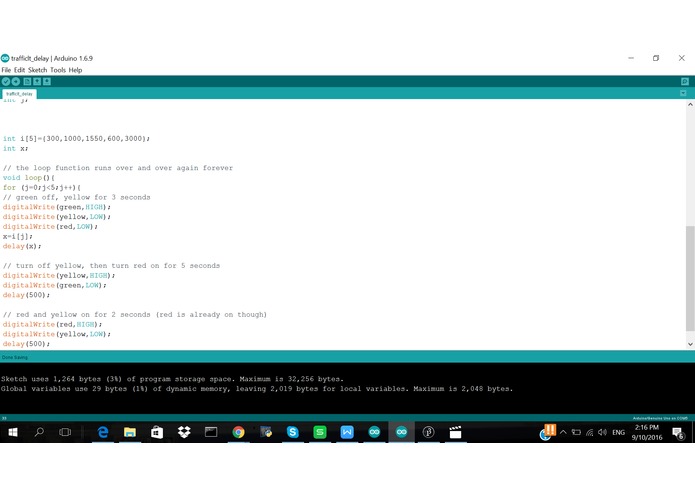Viewport: 695px width, 494px height.
Task: Open the File menu
Action: point(6,70)
